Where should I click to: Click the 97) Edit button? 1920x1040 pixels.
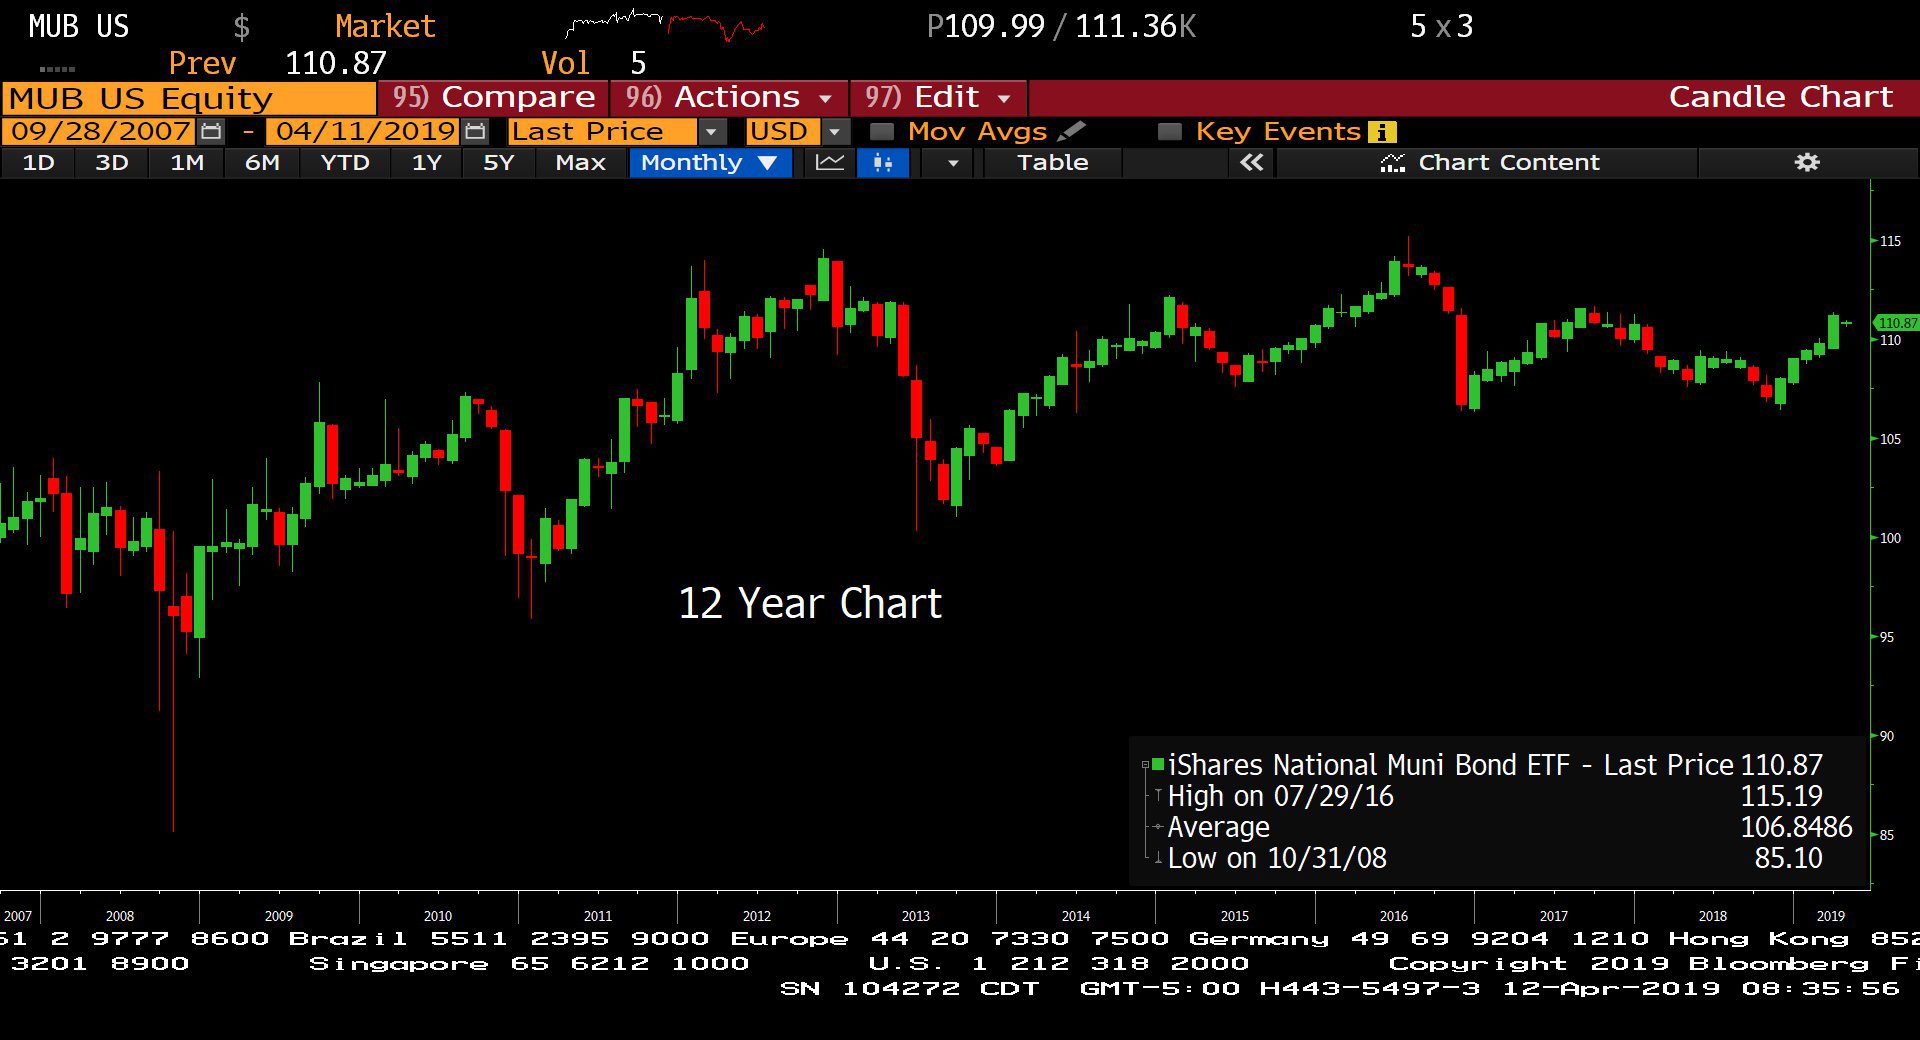click(x=938, y=97)
